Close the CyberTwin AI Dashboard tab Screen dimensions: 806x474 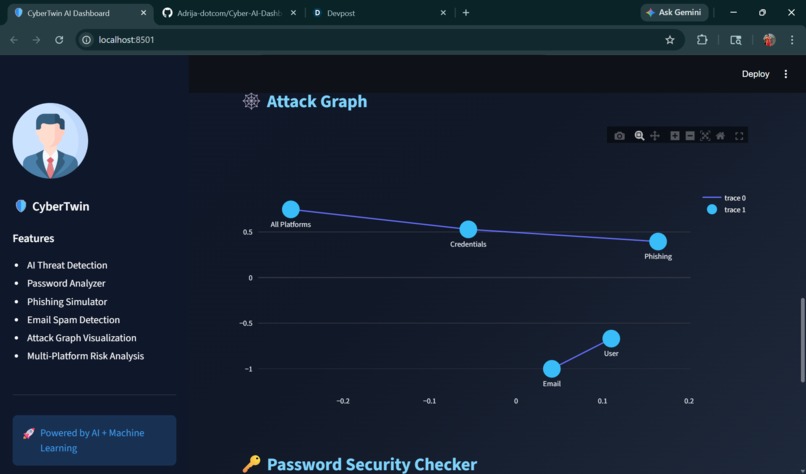143,13
